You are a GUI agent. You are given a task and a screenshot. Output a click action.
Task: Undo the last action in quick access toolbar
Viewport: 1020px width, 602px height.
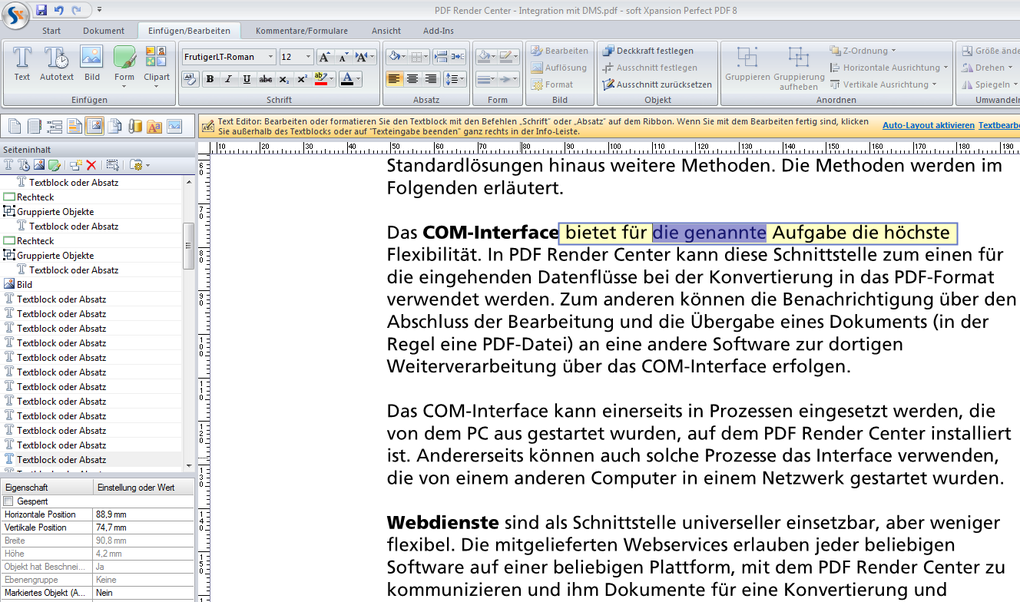(59, 10)
